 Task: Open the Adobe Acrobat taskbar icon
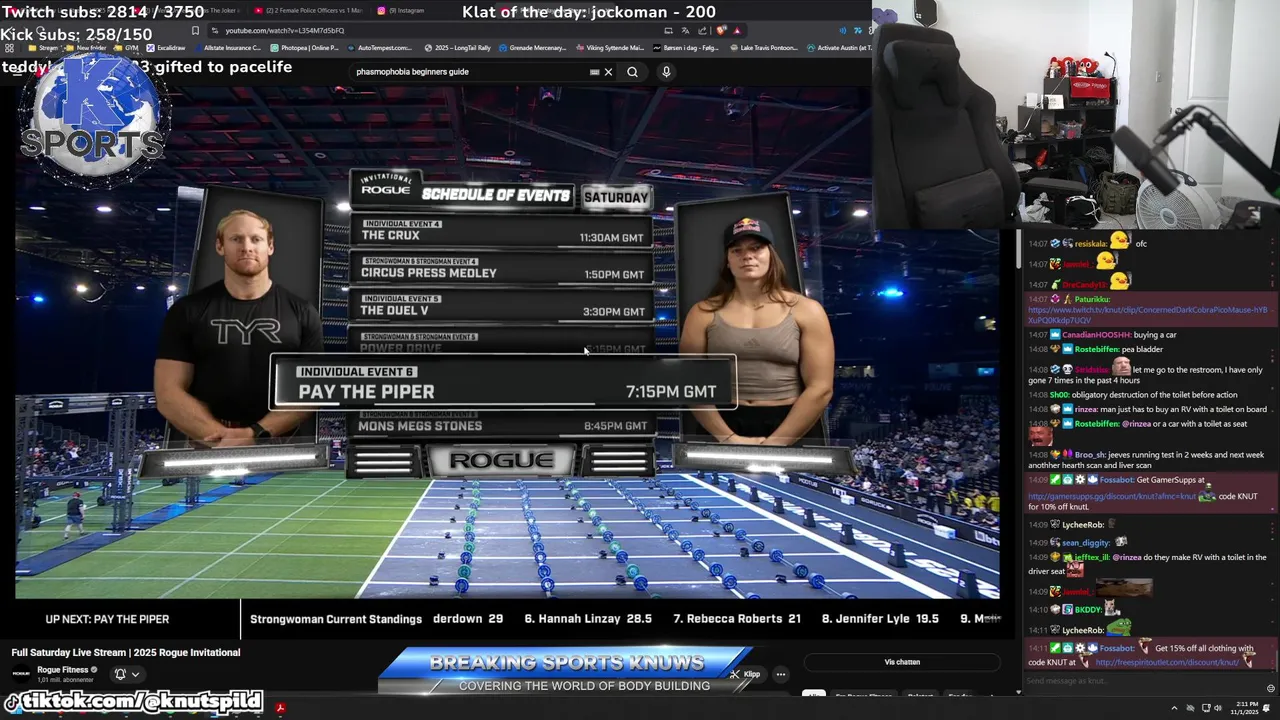coord(280,709)
